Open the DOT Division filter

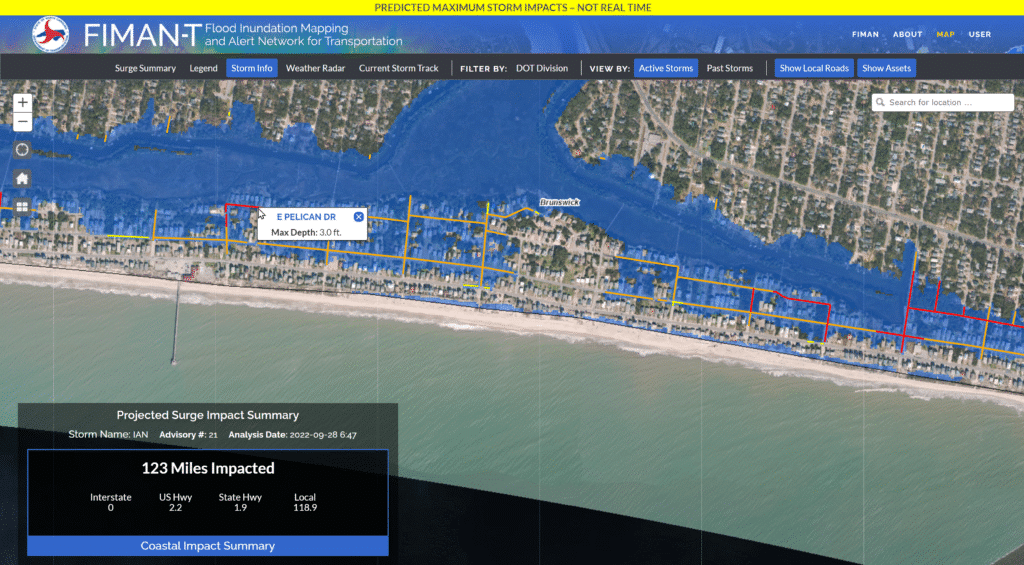[x=541, y=68]
